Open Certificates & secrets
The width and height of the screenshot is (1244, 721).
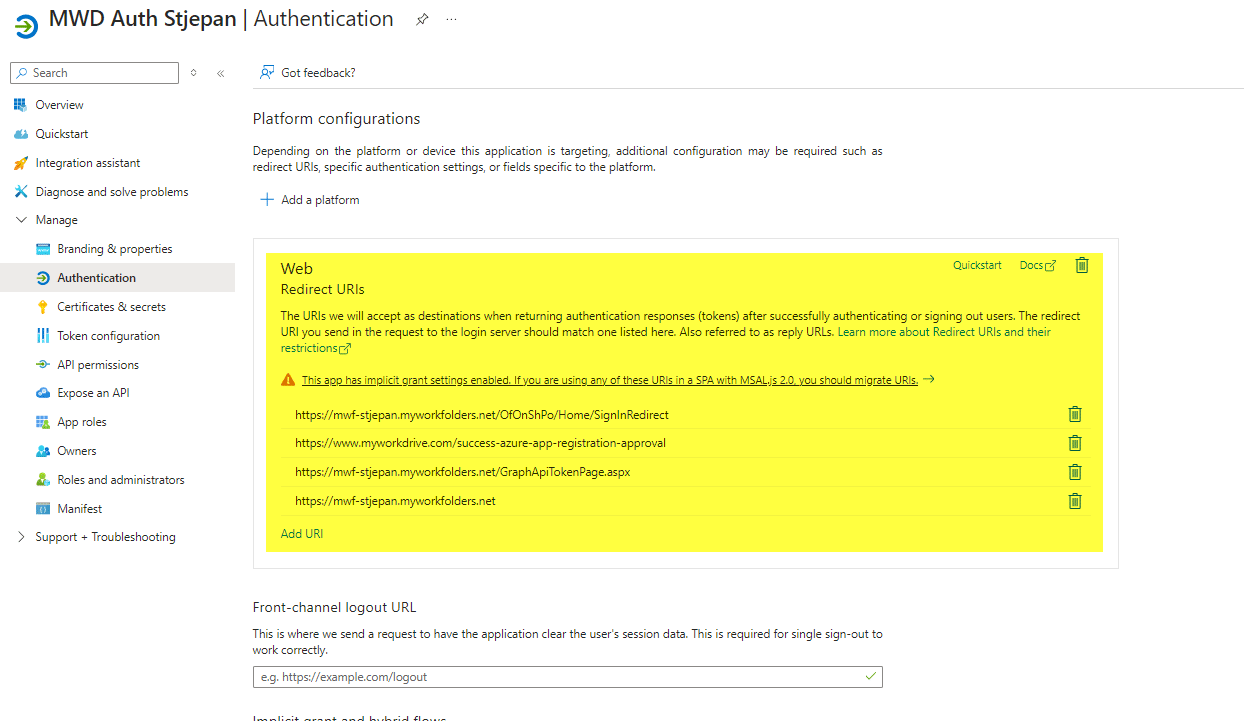pos(111,307)
